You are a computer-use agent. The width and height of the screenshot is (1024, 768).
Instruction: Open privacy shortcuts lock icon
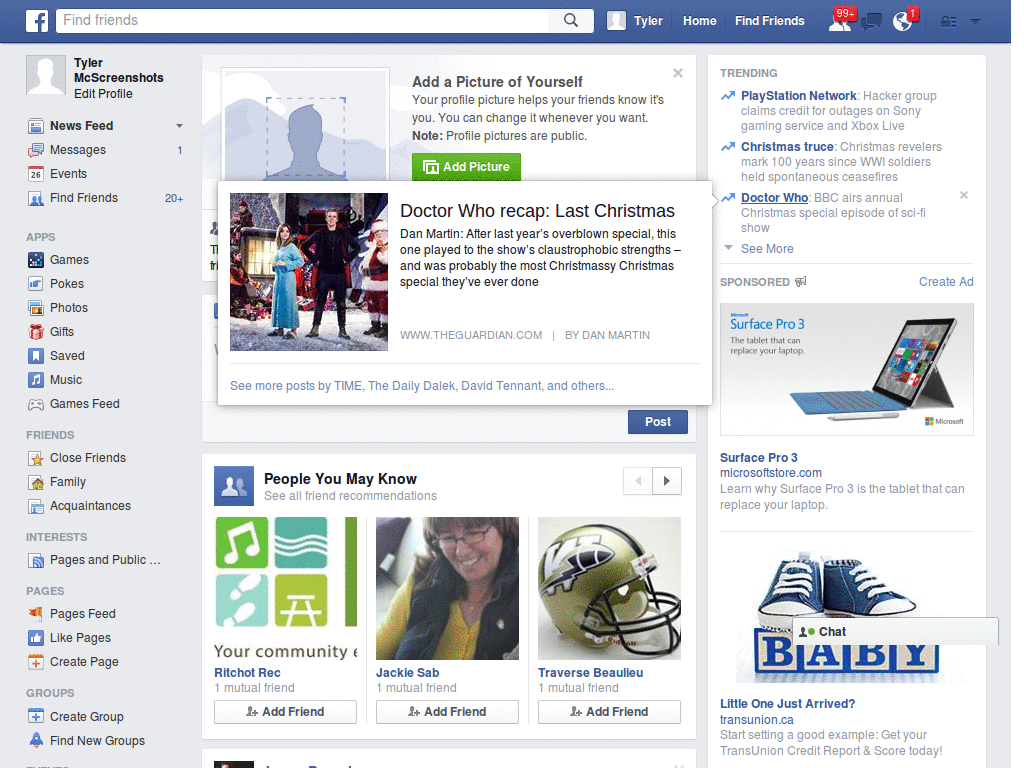click(x=948, y=22)
